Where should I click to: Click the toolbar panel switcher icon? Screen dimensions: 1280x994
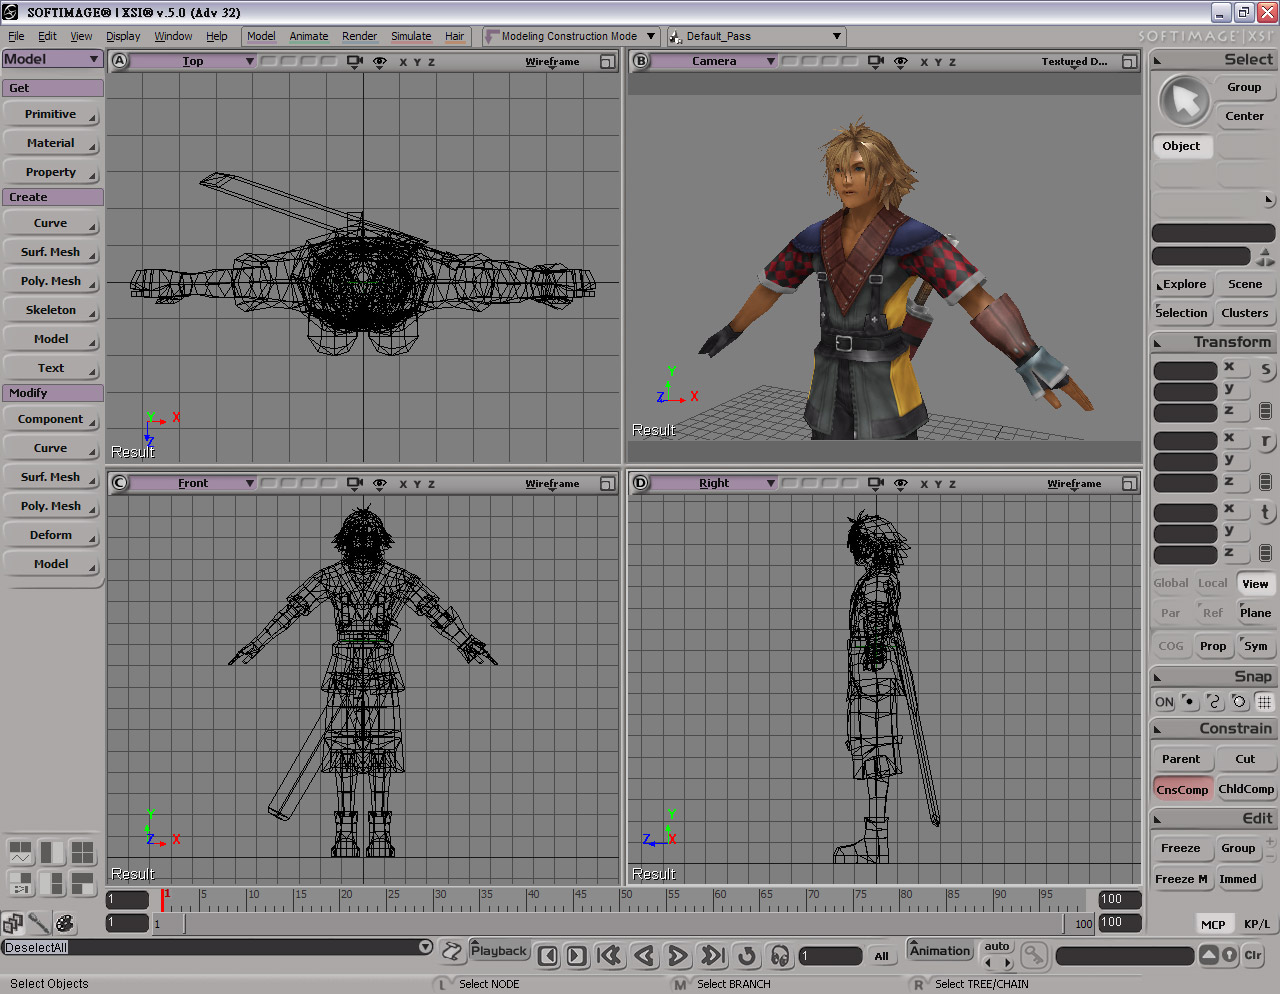(13, 923)
